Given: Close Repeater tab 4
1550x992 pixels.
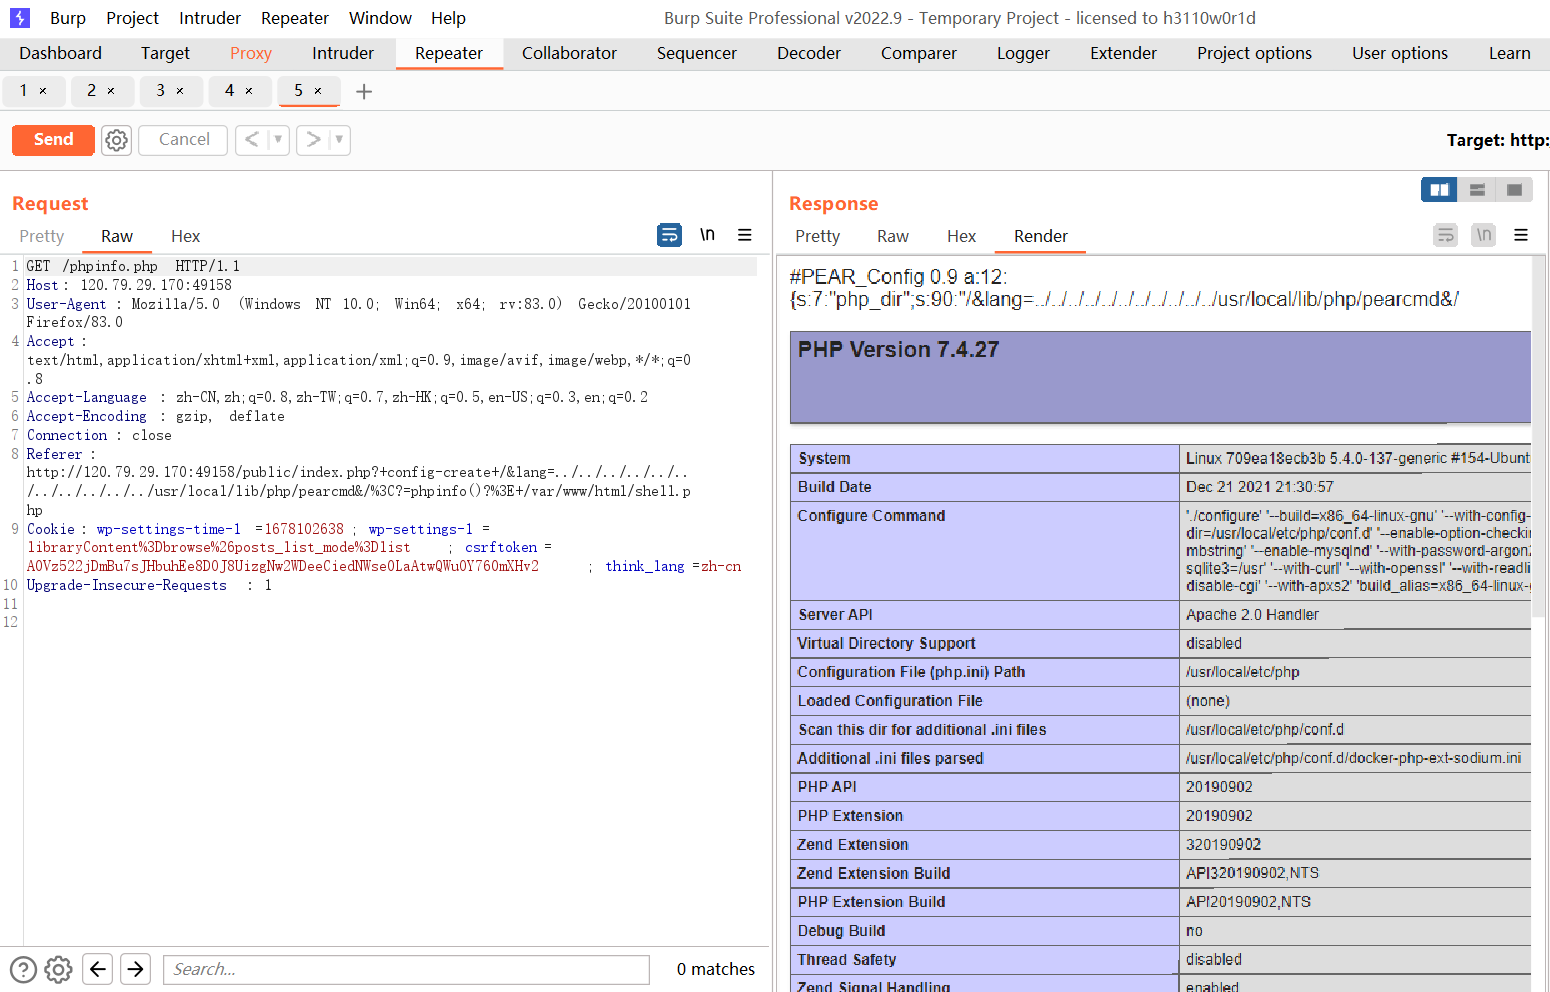Looking at the screenshot, I should [249, 91].
